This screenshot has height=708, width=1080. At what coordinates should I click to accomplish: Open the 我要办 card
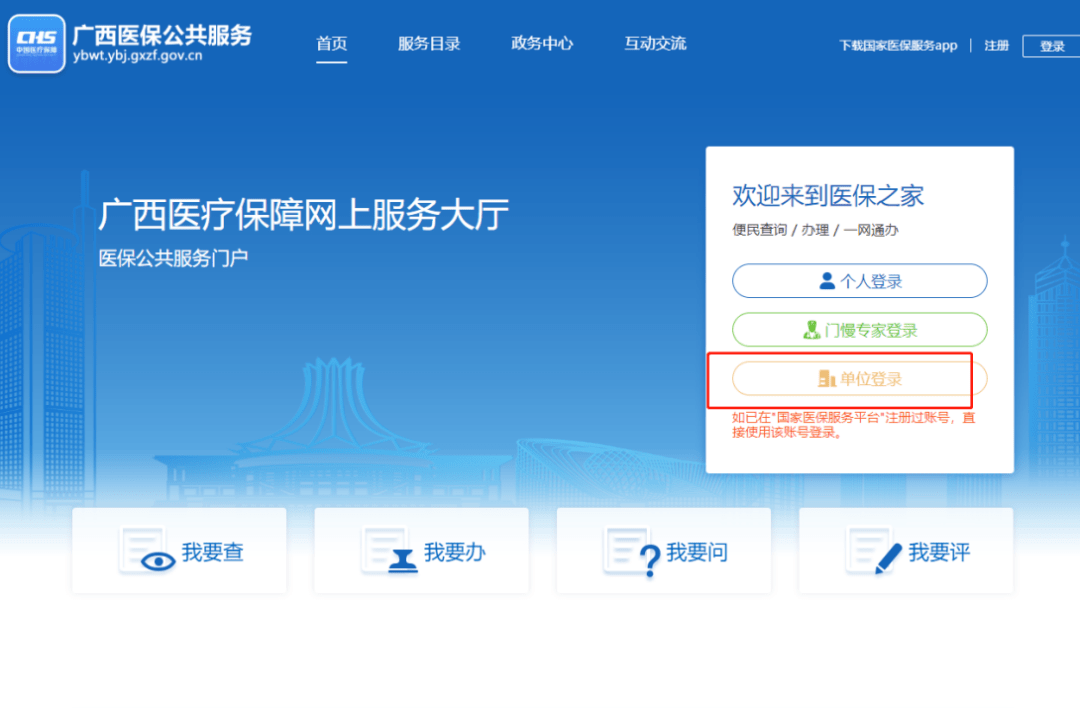point(422,550)
